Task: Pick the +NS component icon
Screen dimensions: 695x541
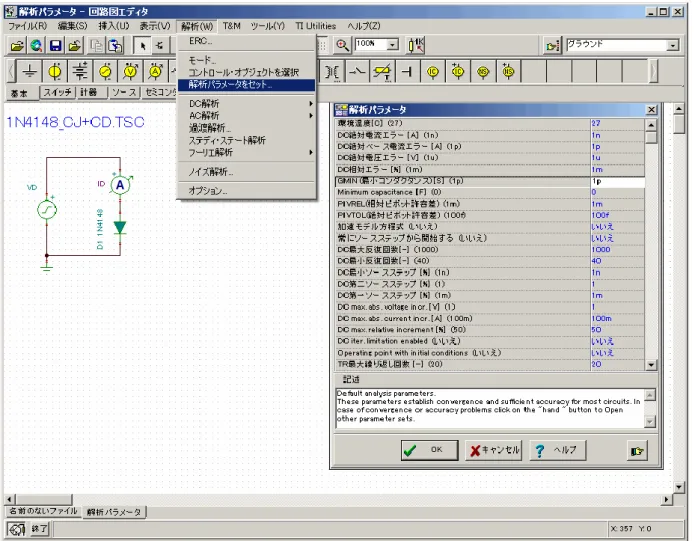Action: (x=508, y=71)
